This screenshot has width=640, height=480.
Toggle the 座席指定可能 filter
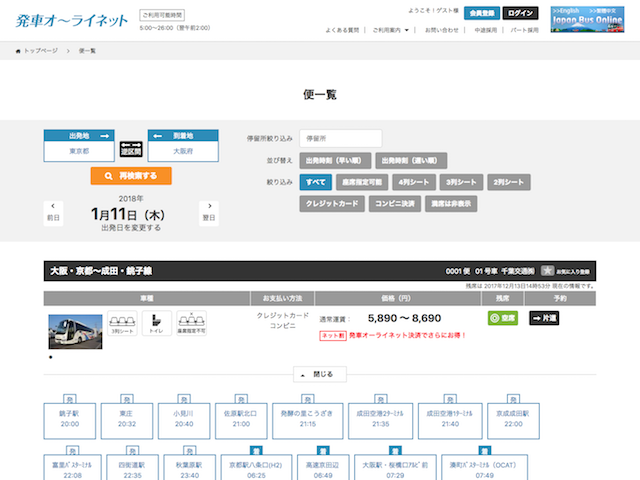tap(362, 182)
